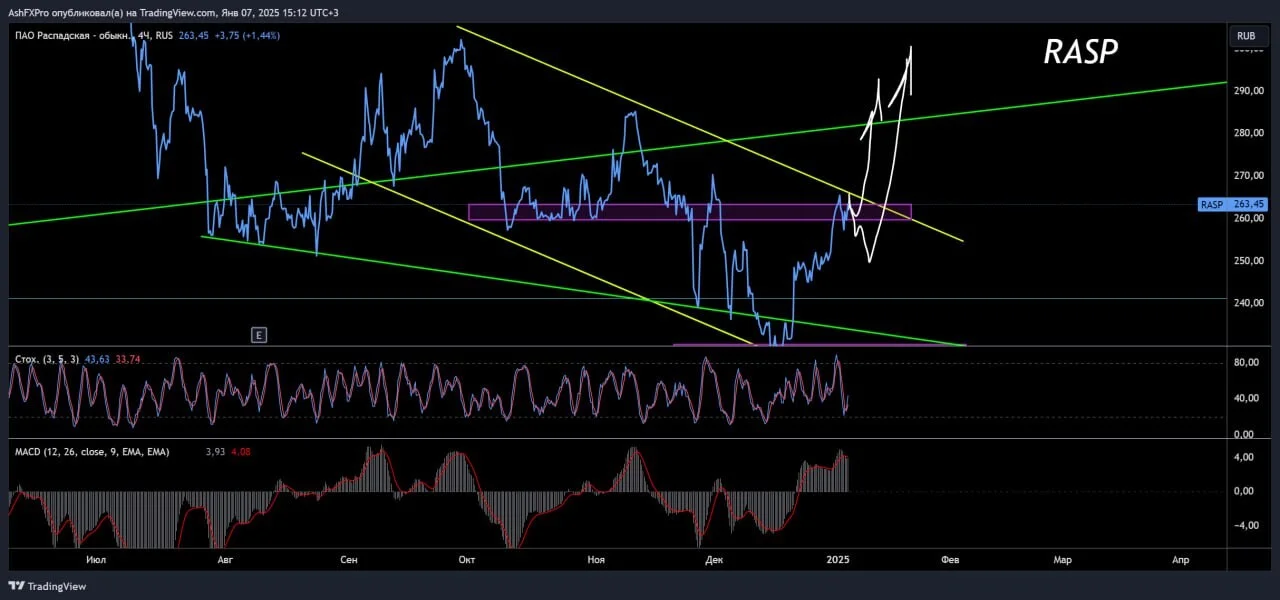
Task: Click the Фев label on the time axis
Action: point(949,560)
